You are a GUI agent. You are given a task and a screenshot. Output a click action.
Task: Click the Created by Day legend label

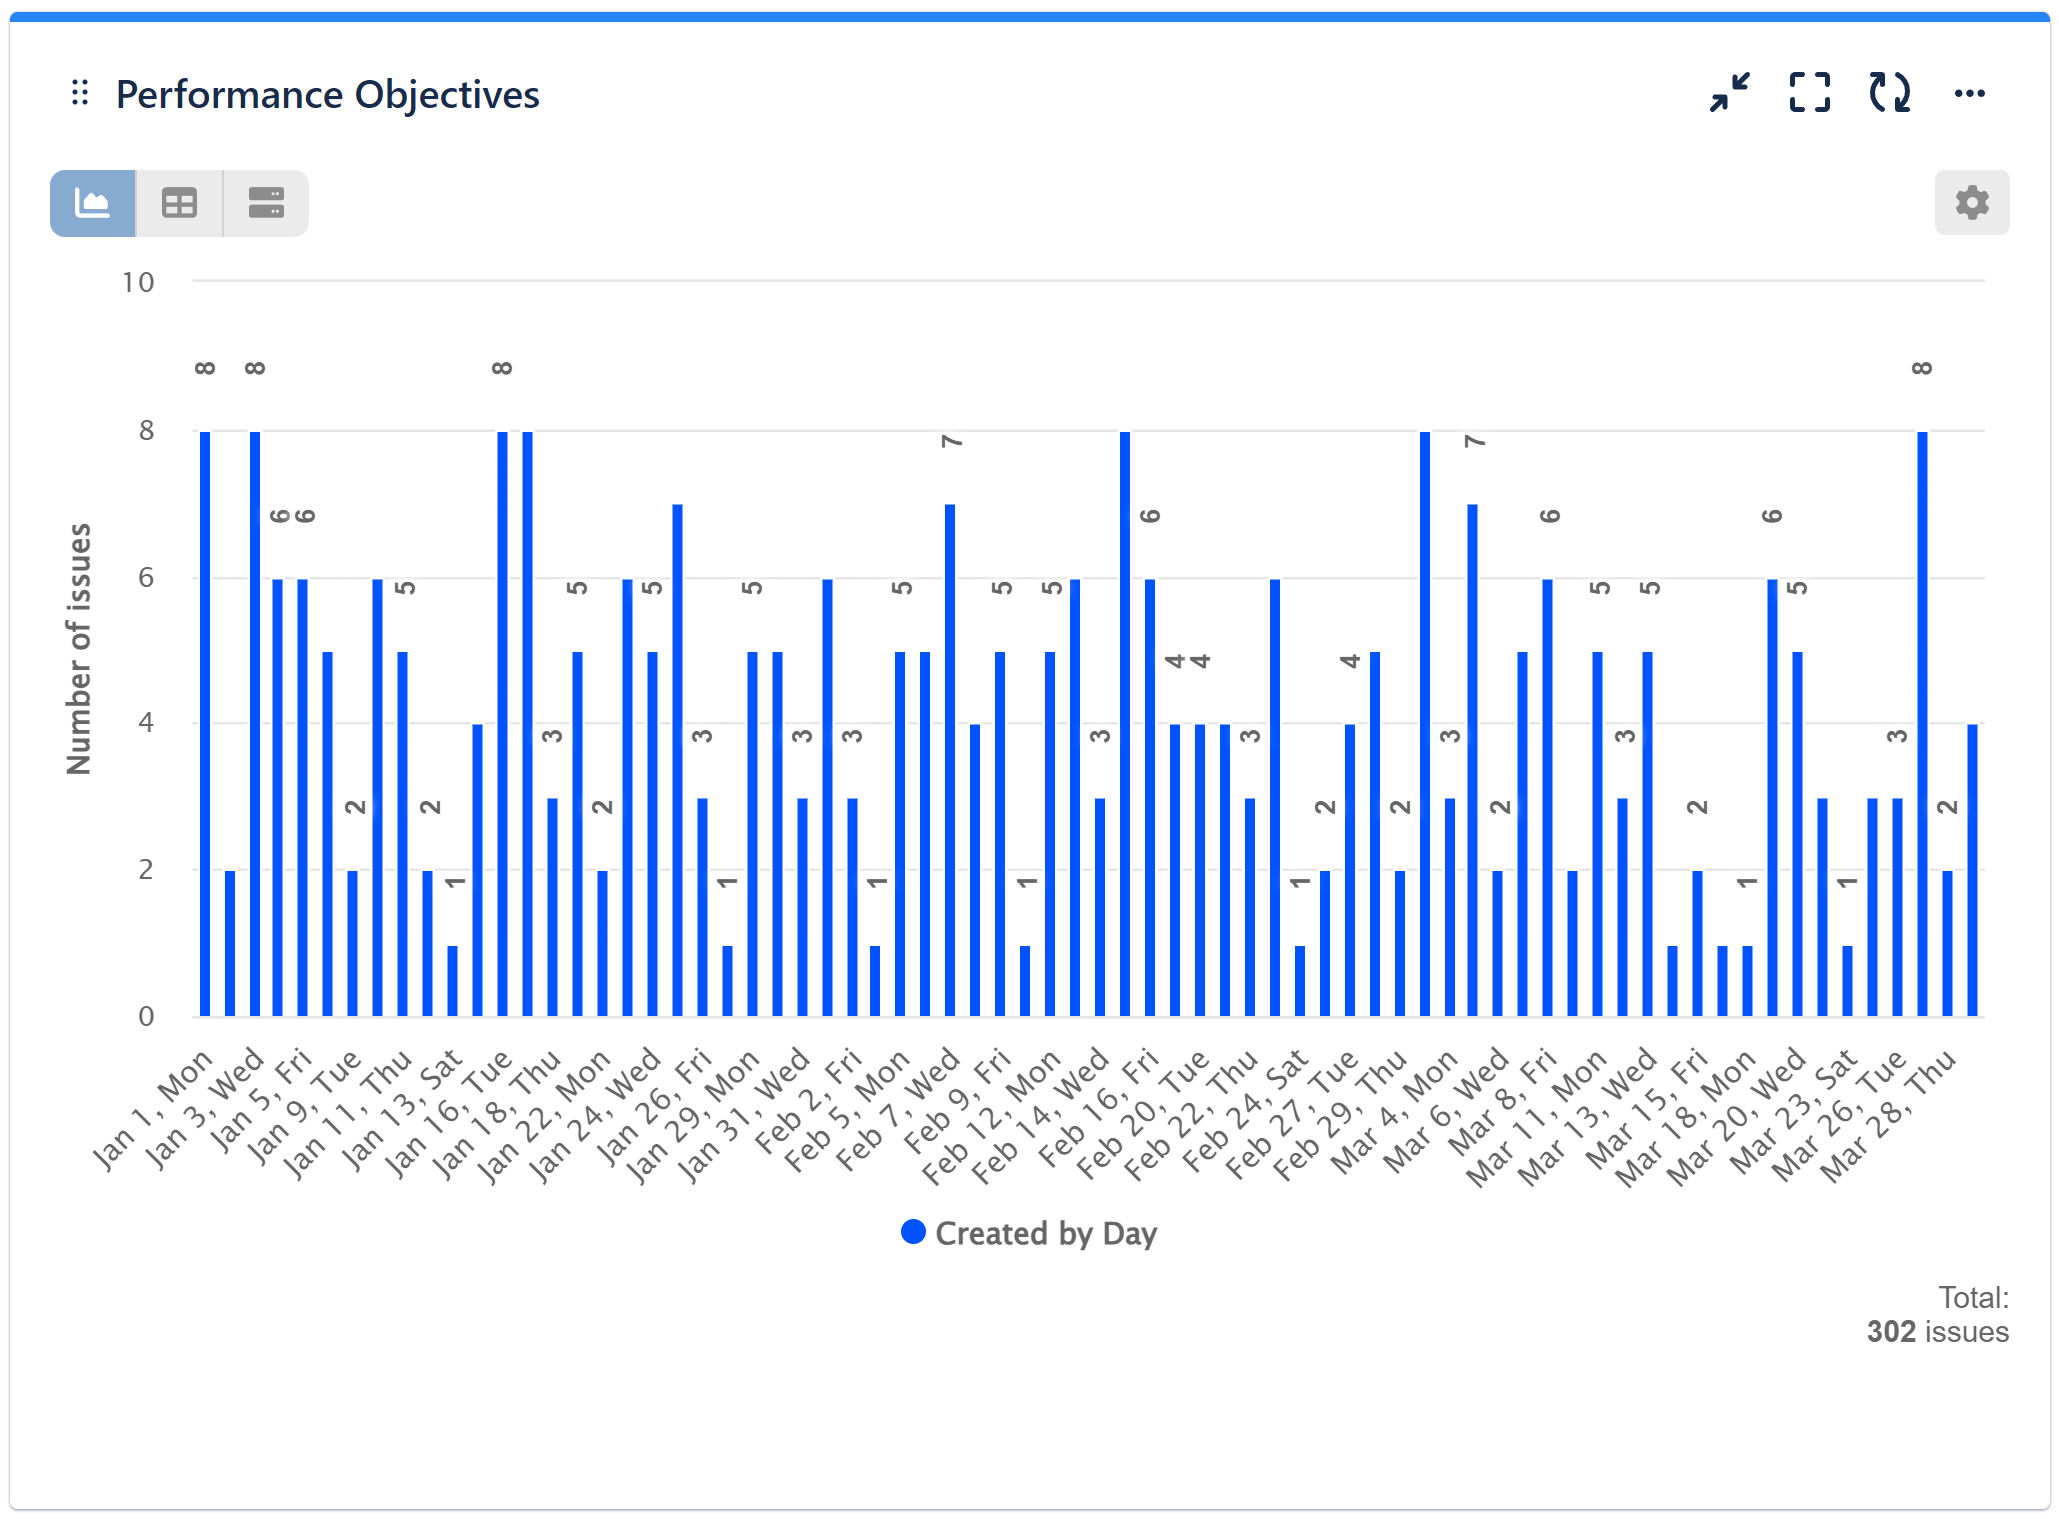(x=1045, y=1233)
